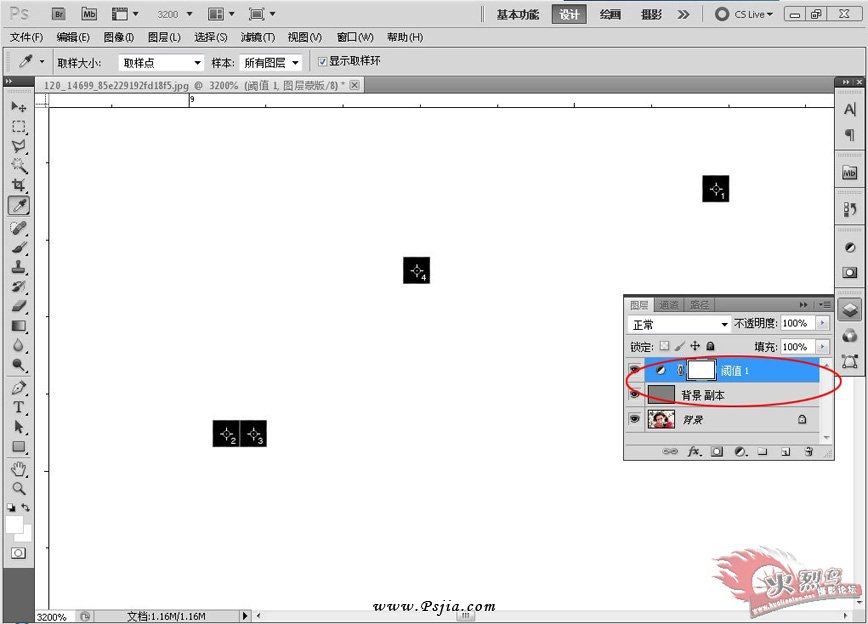Open the 滤镜(T) menu
Image resolution: width=868 pixels, height=624 pixels.
pyautogui.click(x=258, y=37)
